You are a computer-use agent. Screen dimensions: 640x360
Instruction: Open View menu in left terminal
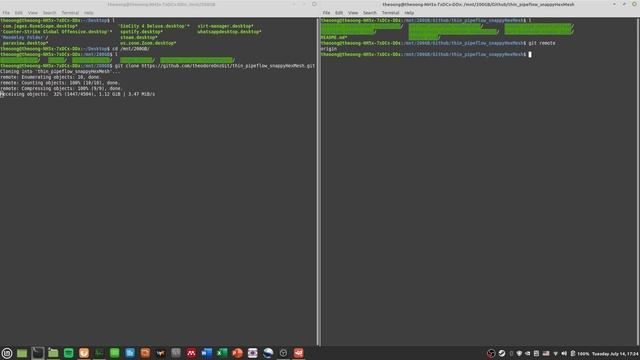point(33,13)
